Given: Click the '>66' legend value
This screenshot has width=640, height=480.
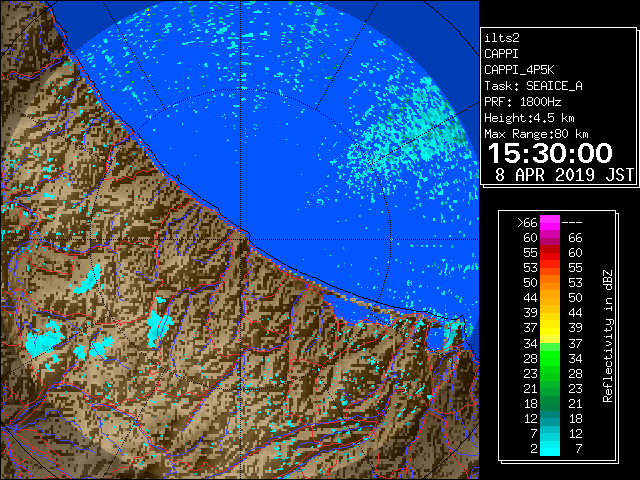Looking at the screenshot, I should (527, 223).
